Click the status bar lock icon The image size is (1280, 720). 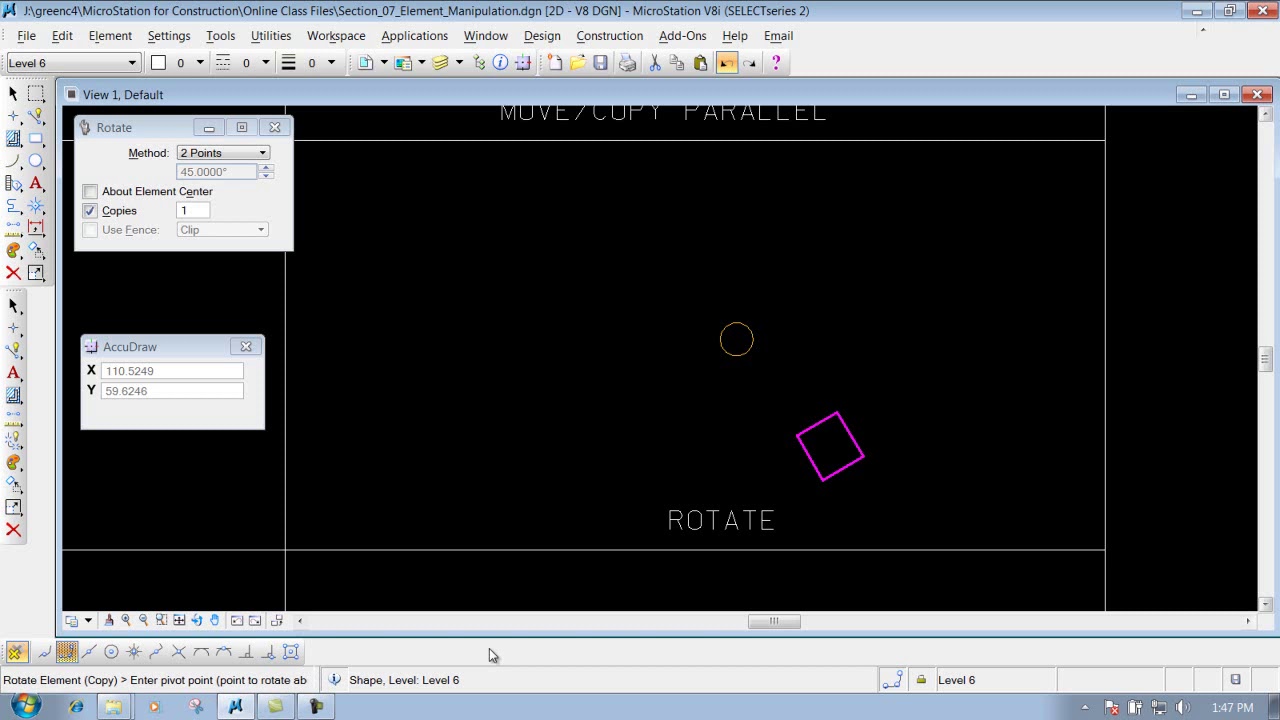(x=921, y=680)
